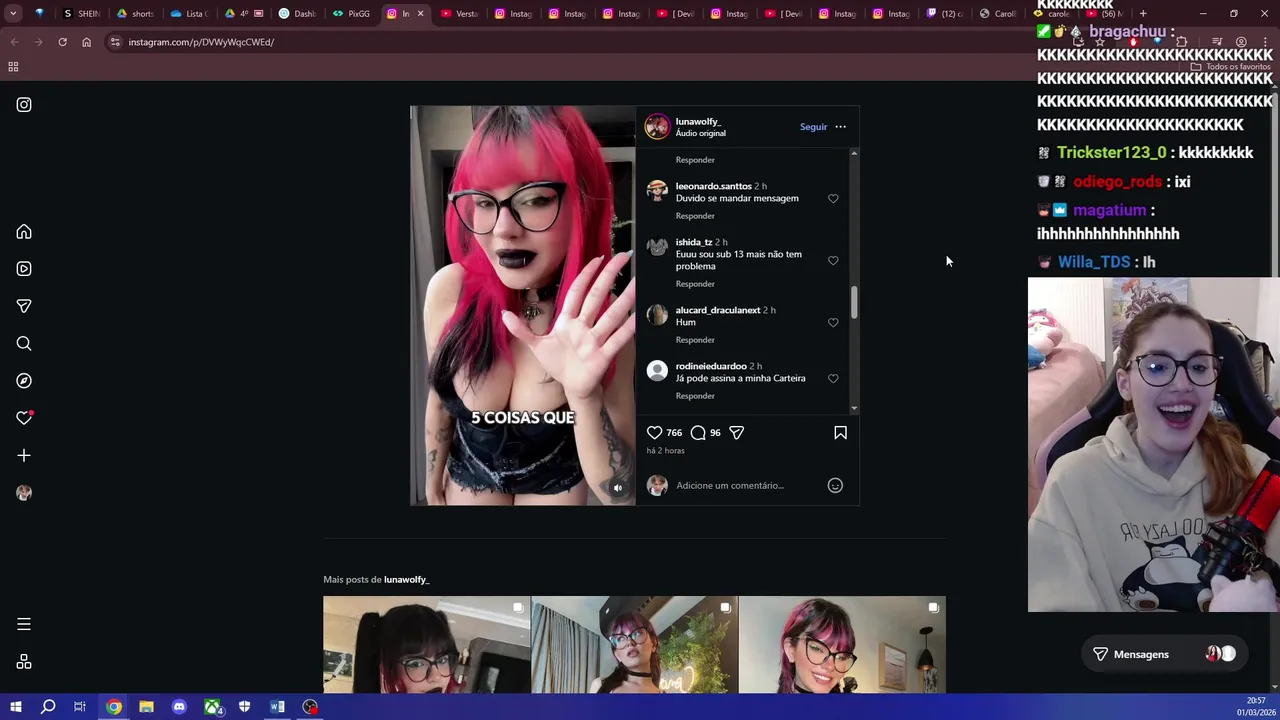Open Discord from taskbar
The width and height of the screenshot is (1280, 720).
[179, 707]
